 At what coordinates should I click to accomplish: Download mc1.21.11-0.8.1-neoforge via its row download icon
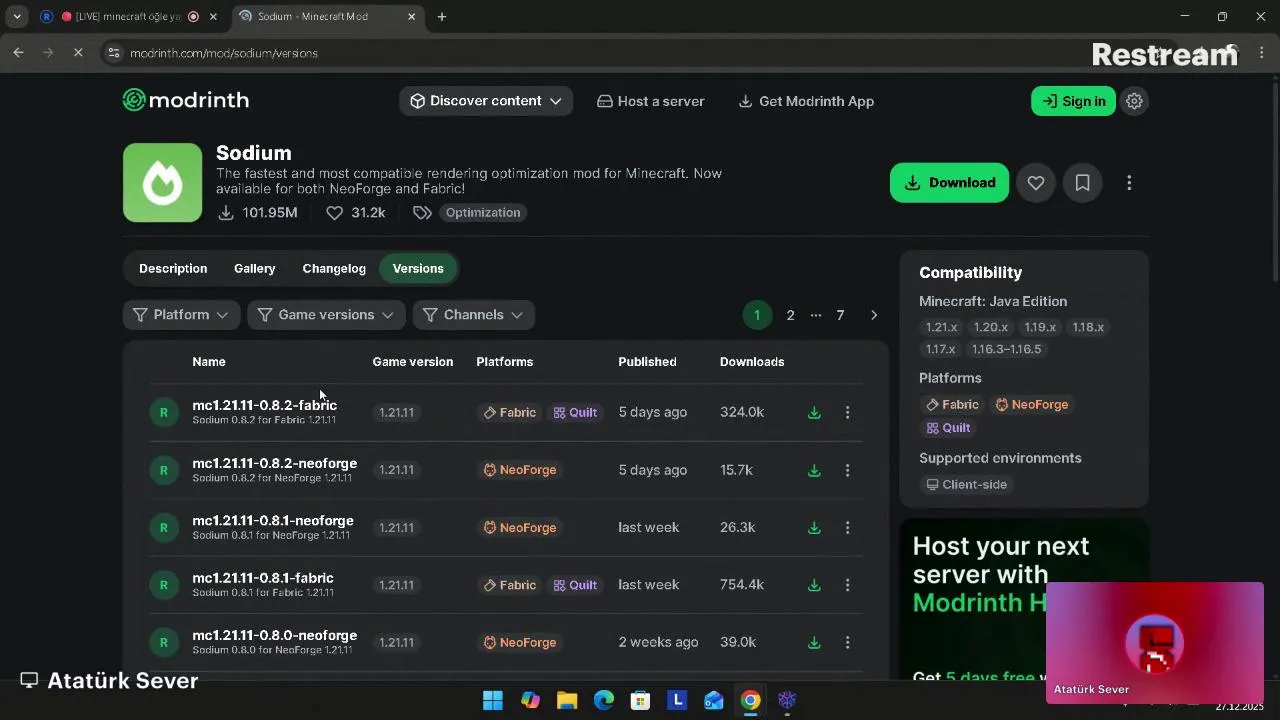[x=814, y=527]
